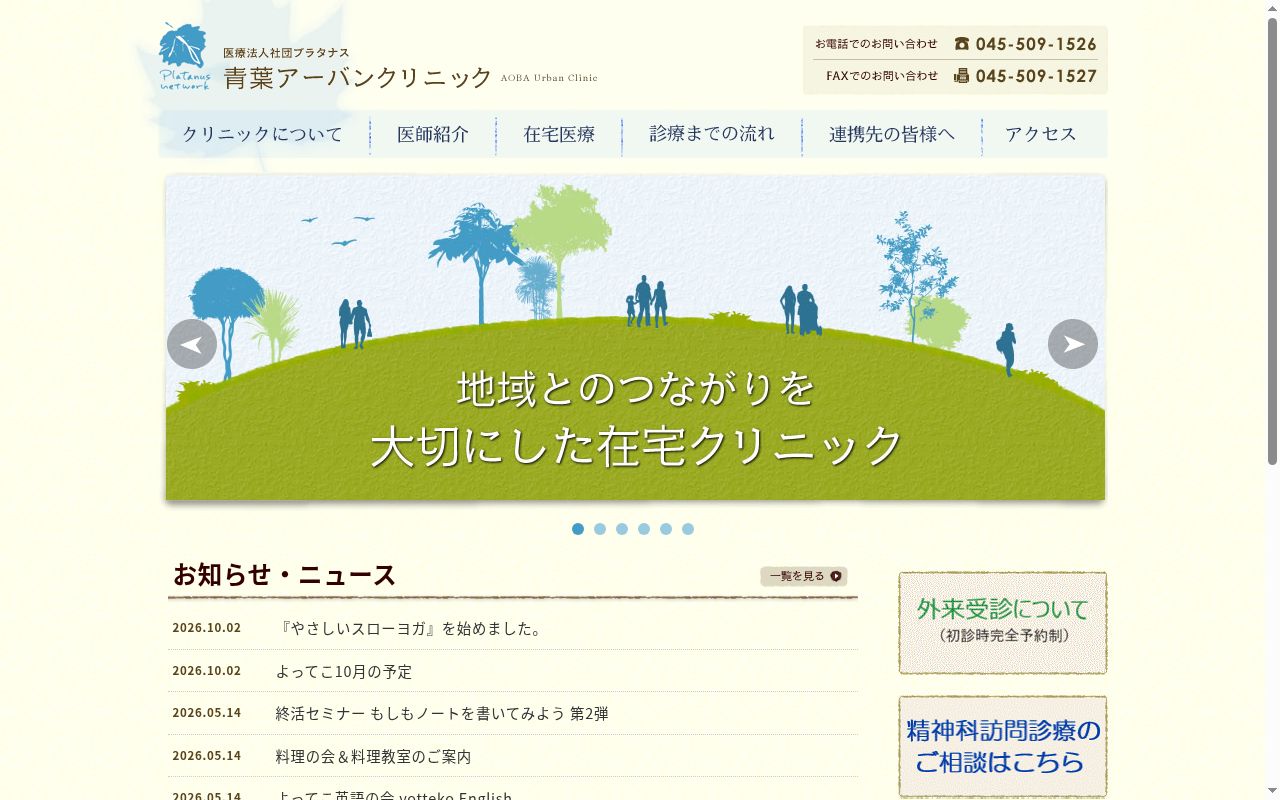Click the Platanus network leaf logo

pos(184,57)
